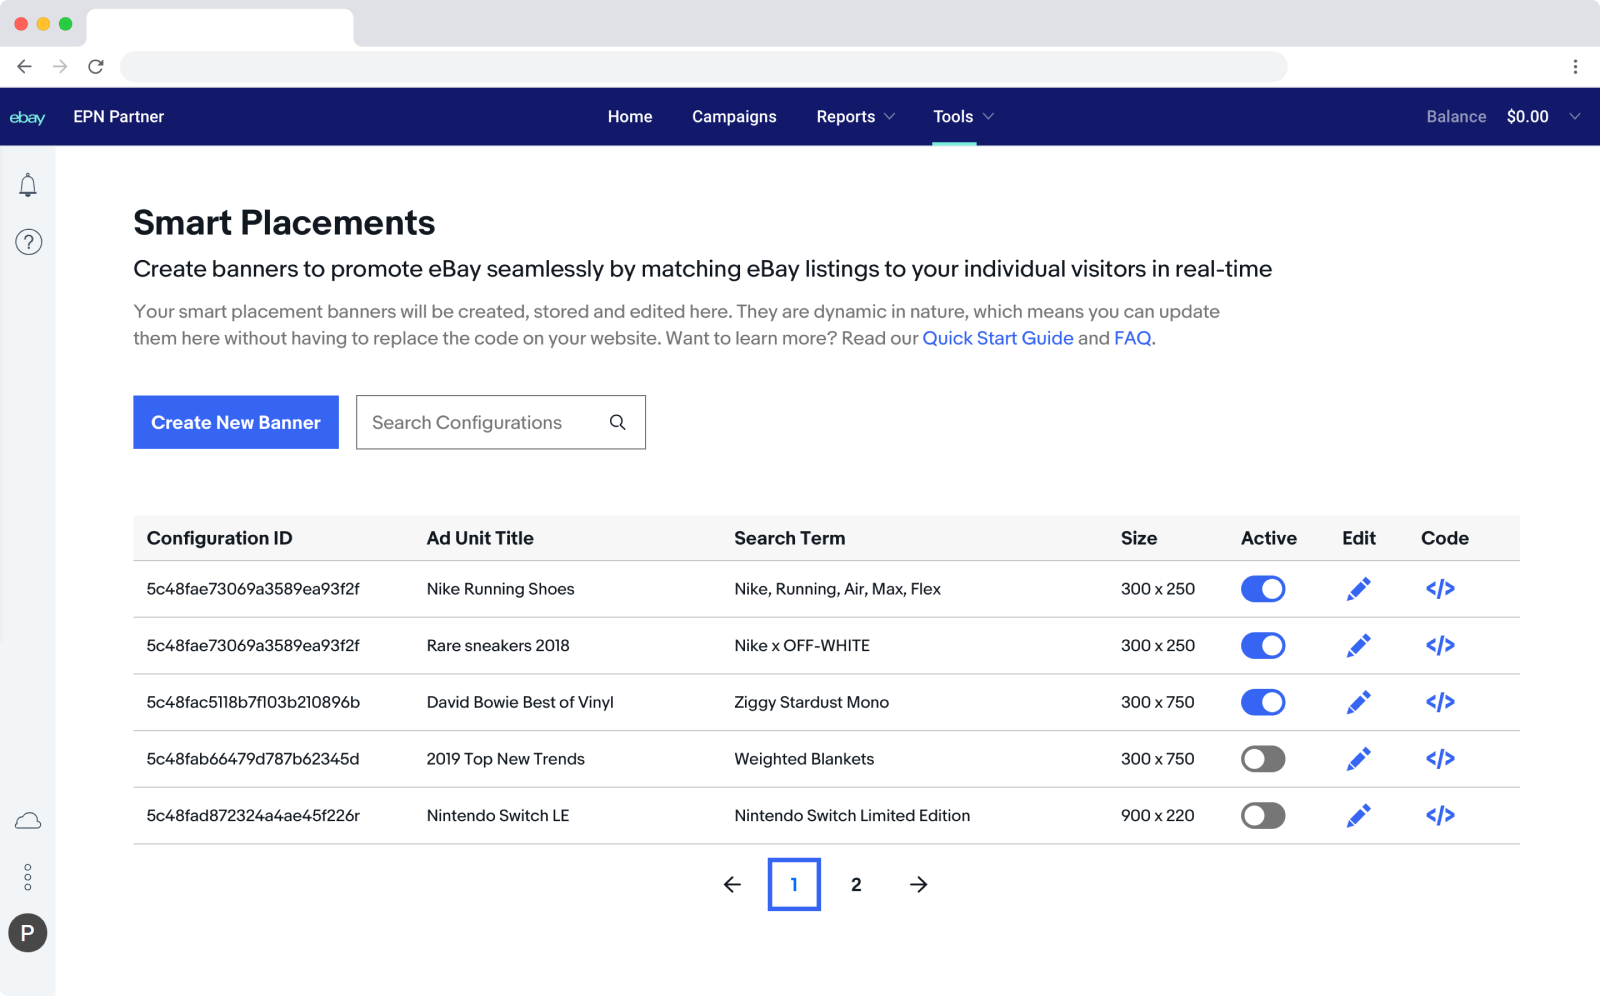The image size is (1600, 996).
Task: Get code for Rare sneakers 2018 banner
Action: coord(1440,646)
